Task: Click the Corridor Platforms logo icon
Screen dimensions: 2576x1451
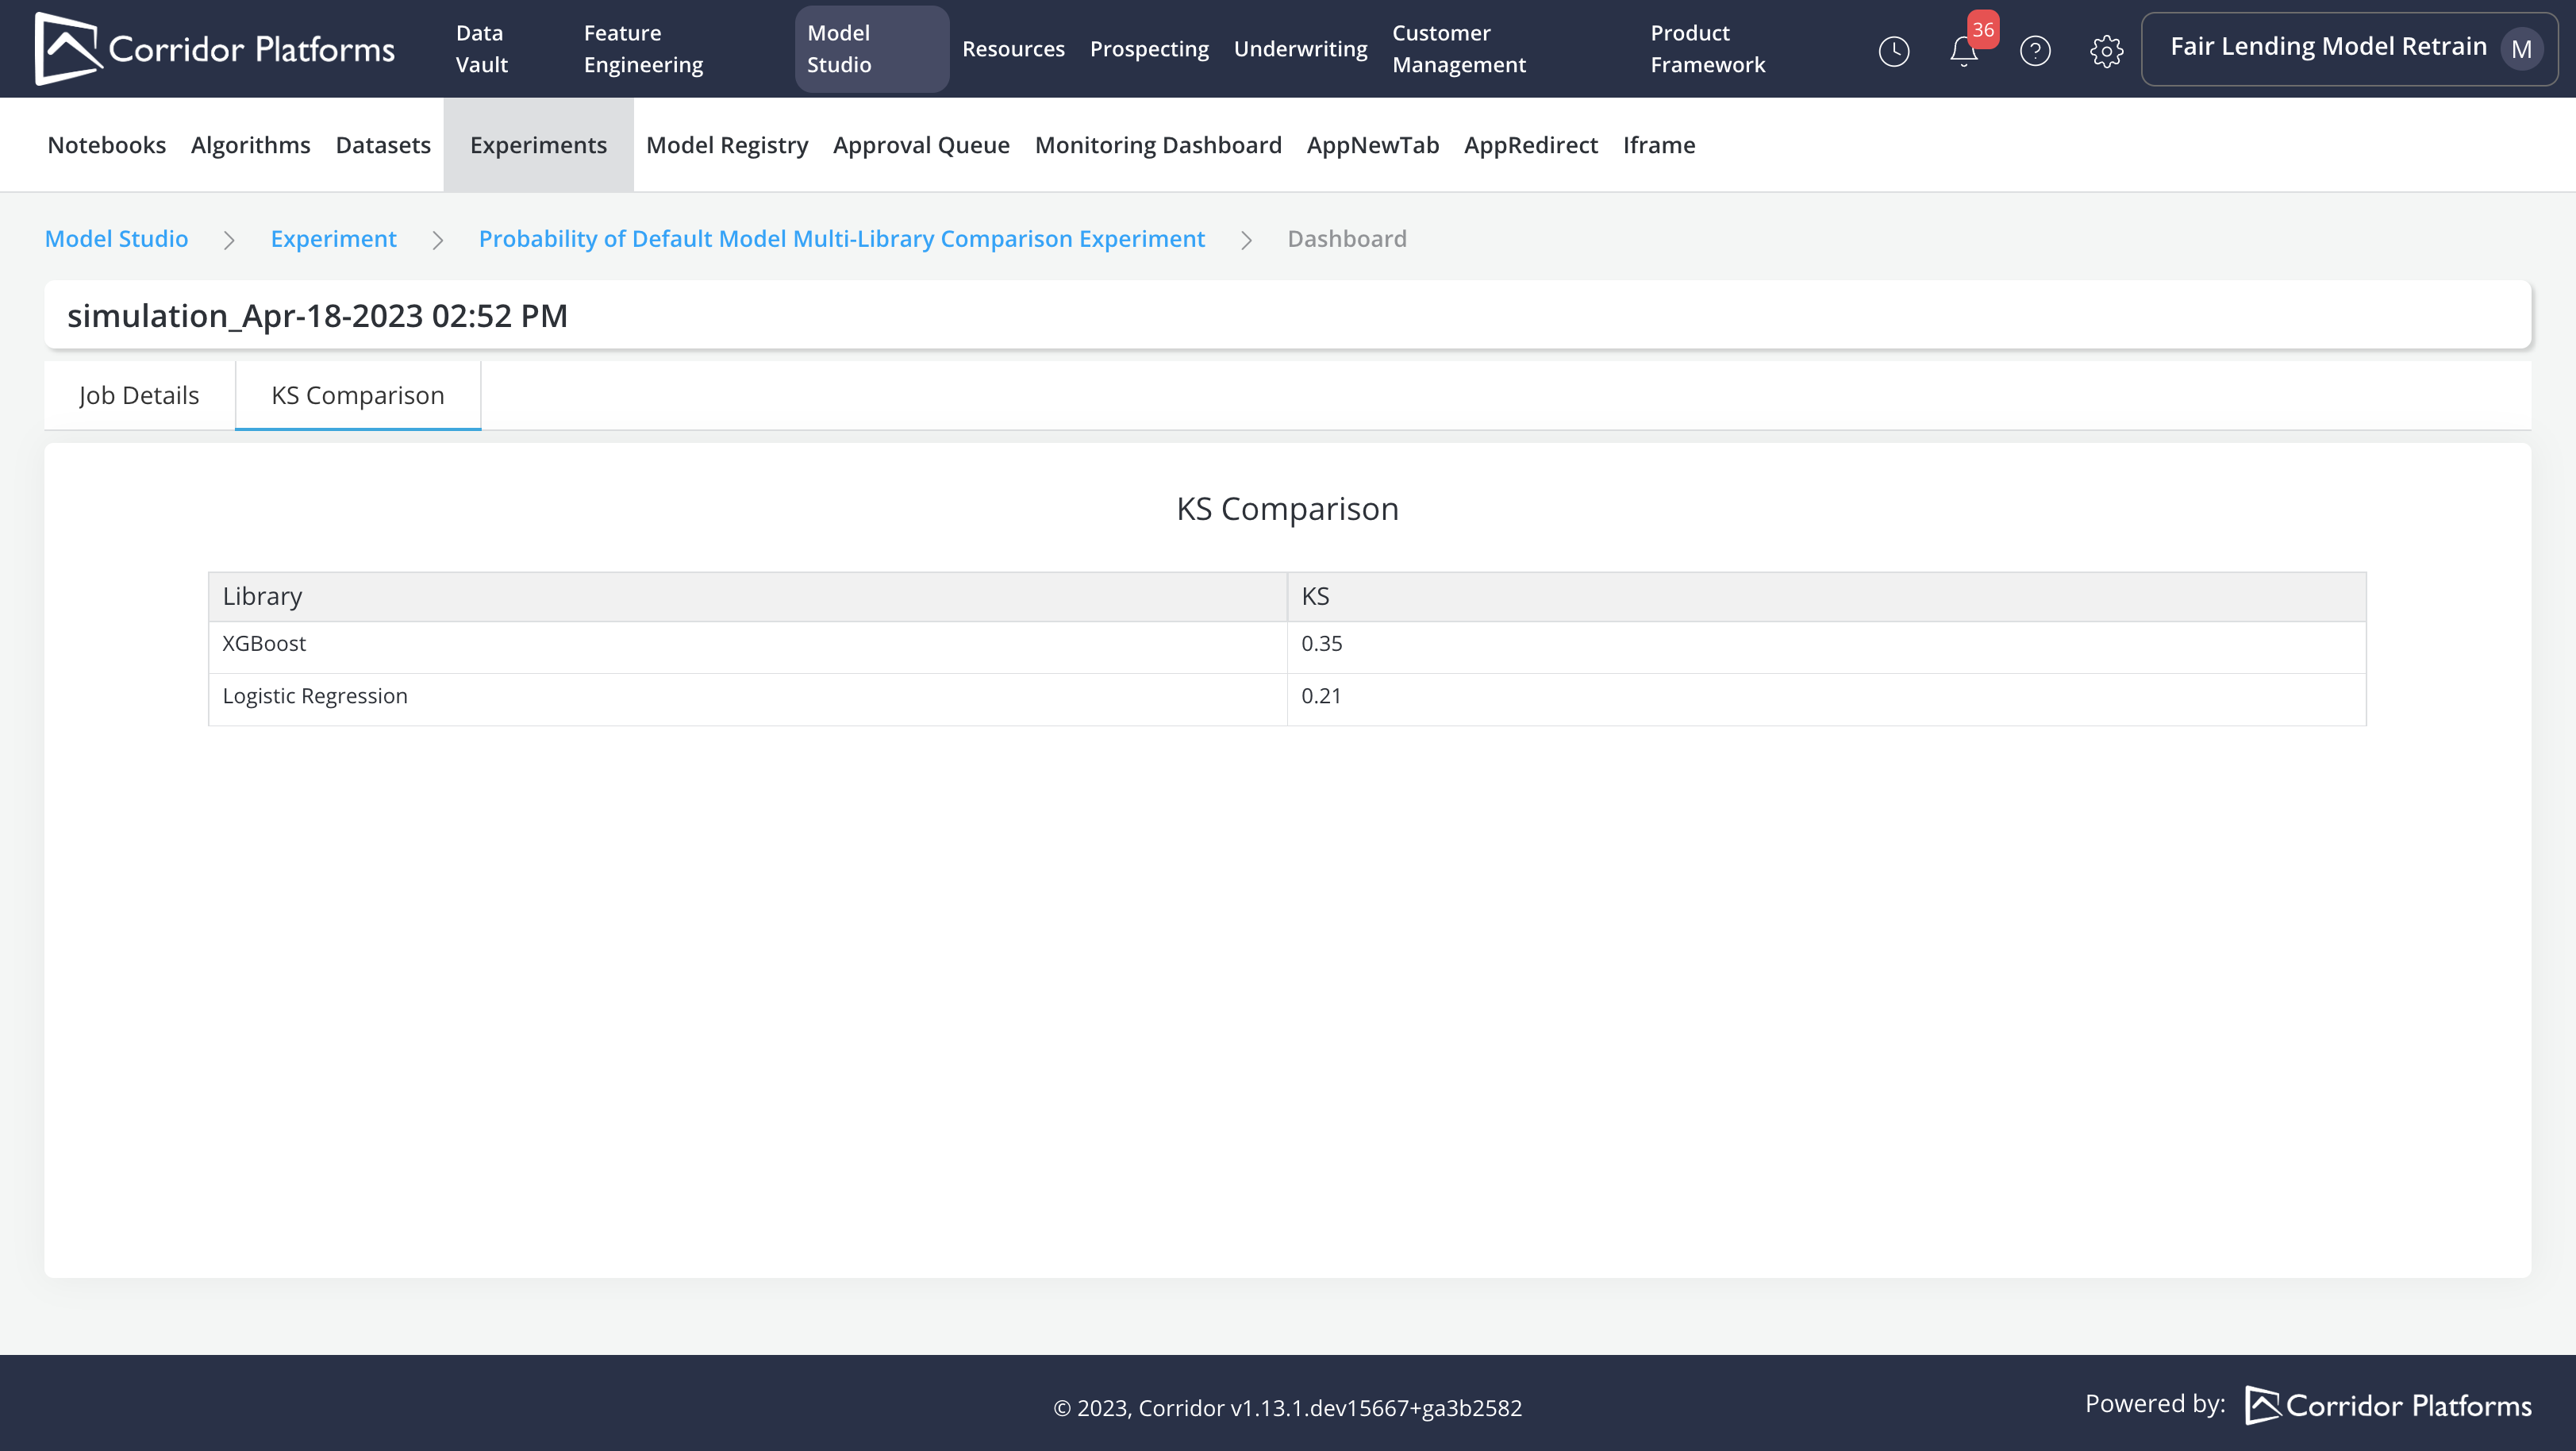Action: tap(67, 48)
